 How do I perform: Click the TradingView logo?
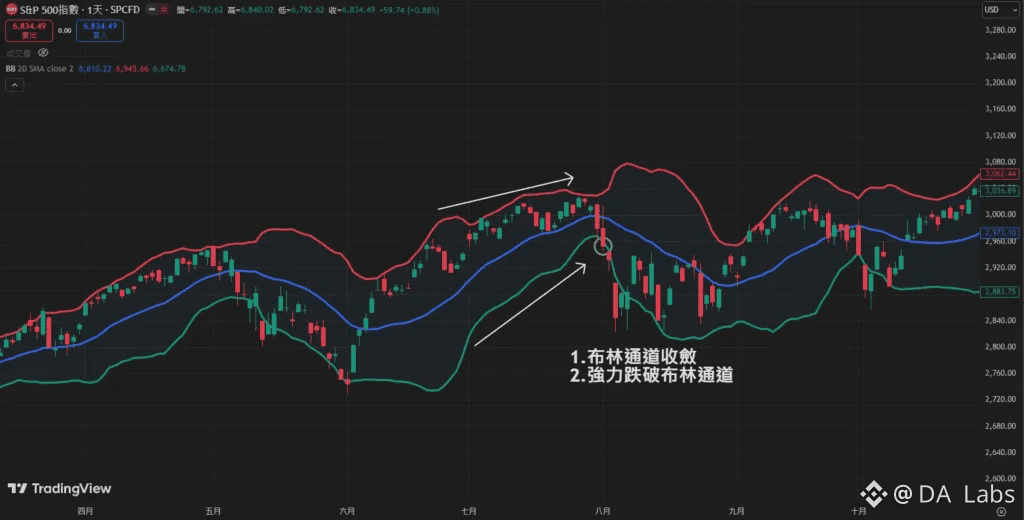[x=59, y=489]
